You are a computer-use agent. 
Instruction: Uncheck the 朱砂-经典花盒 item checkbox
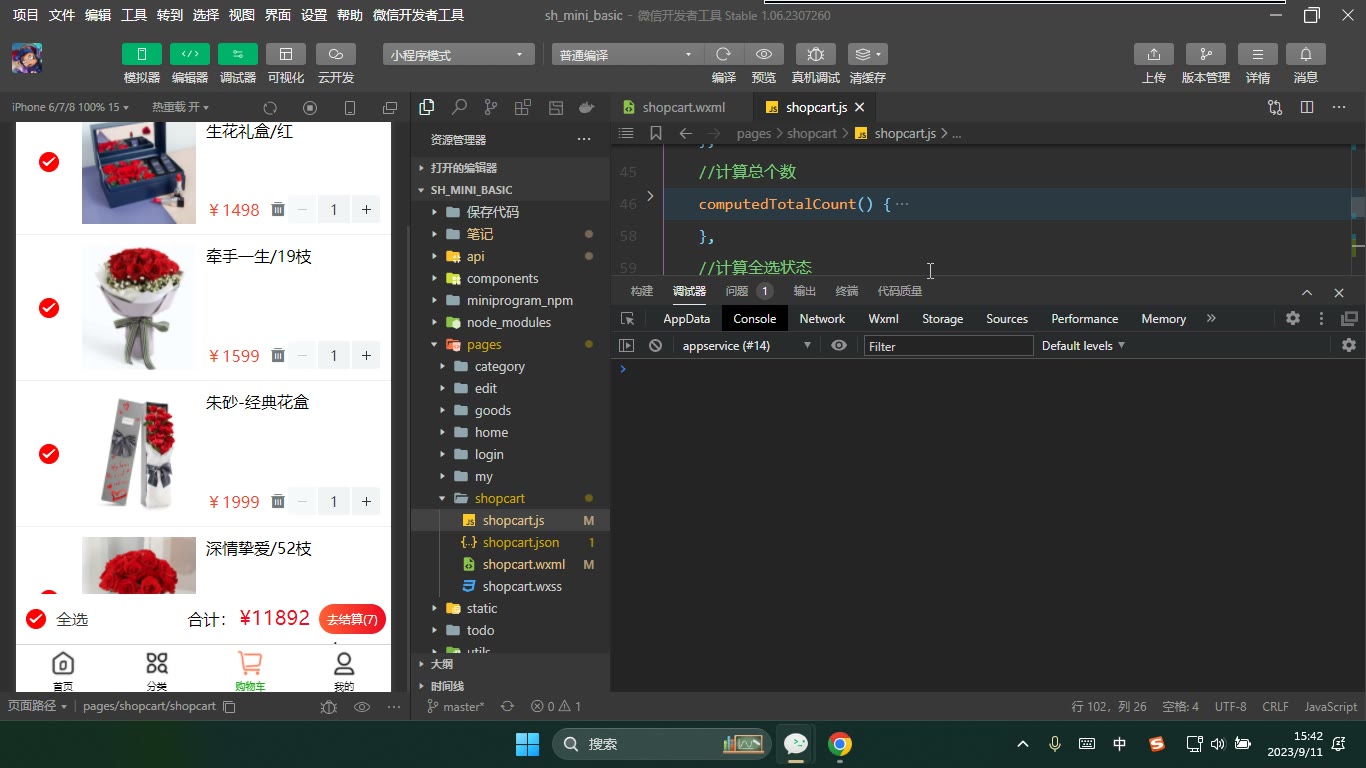click(x=48, y=454)
